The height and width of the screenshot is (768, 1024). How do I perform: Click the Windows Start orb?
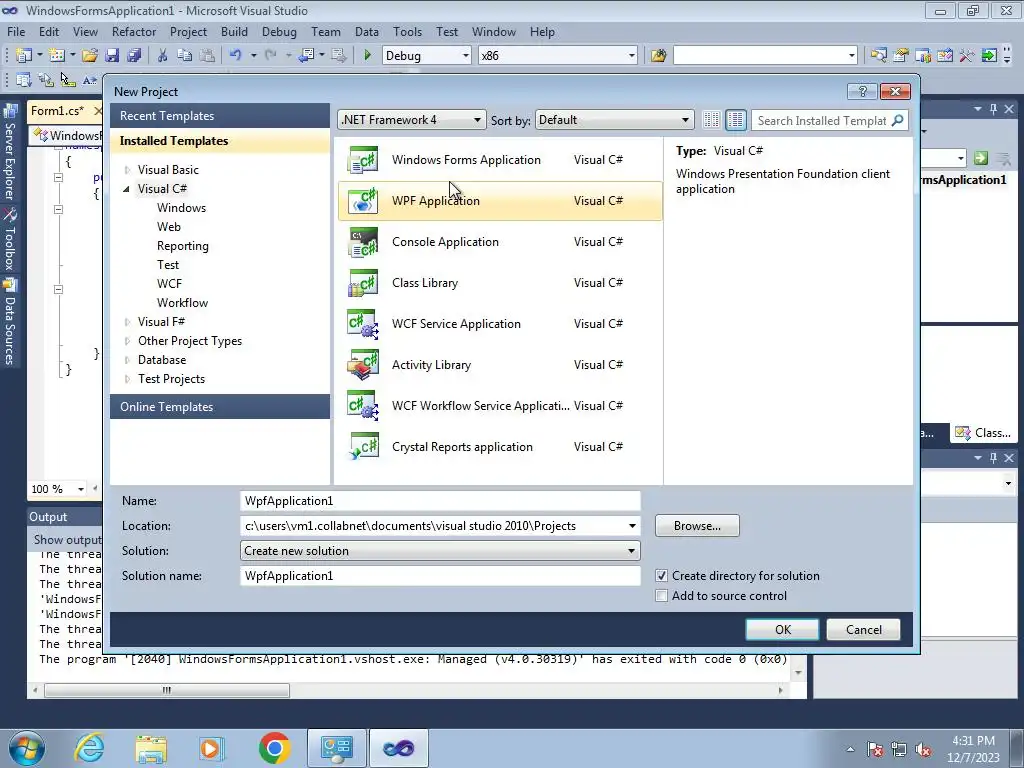coord(26,748)
